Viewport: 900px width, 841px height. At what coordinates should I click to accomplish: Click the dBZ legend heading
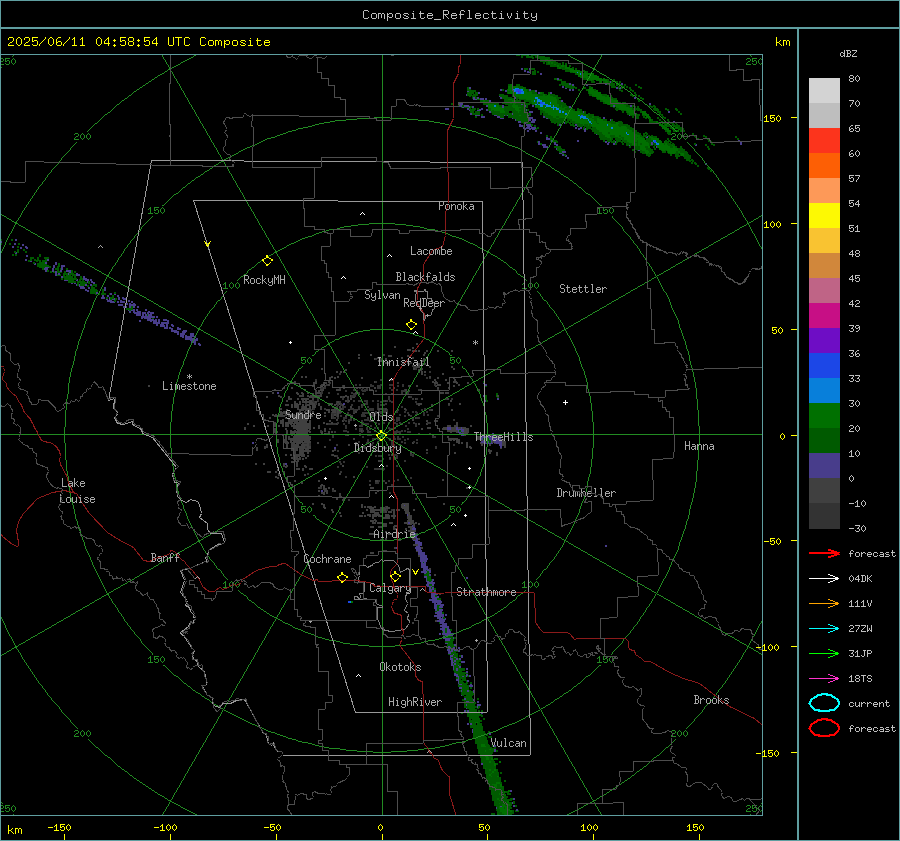coord(848,53)
